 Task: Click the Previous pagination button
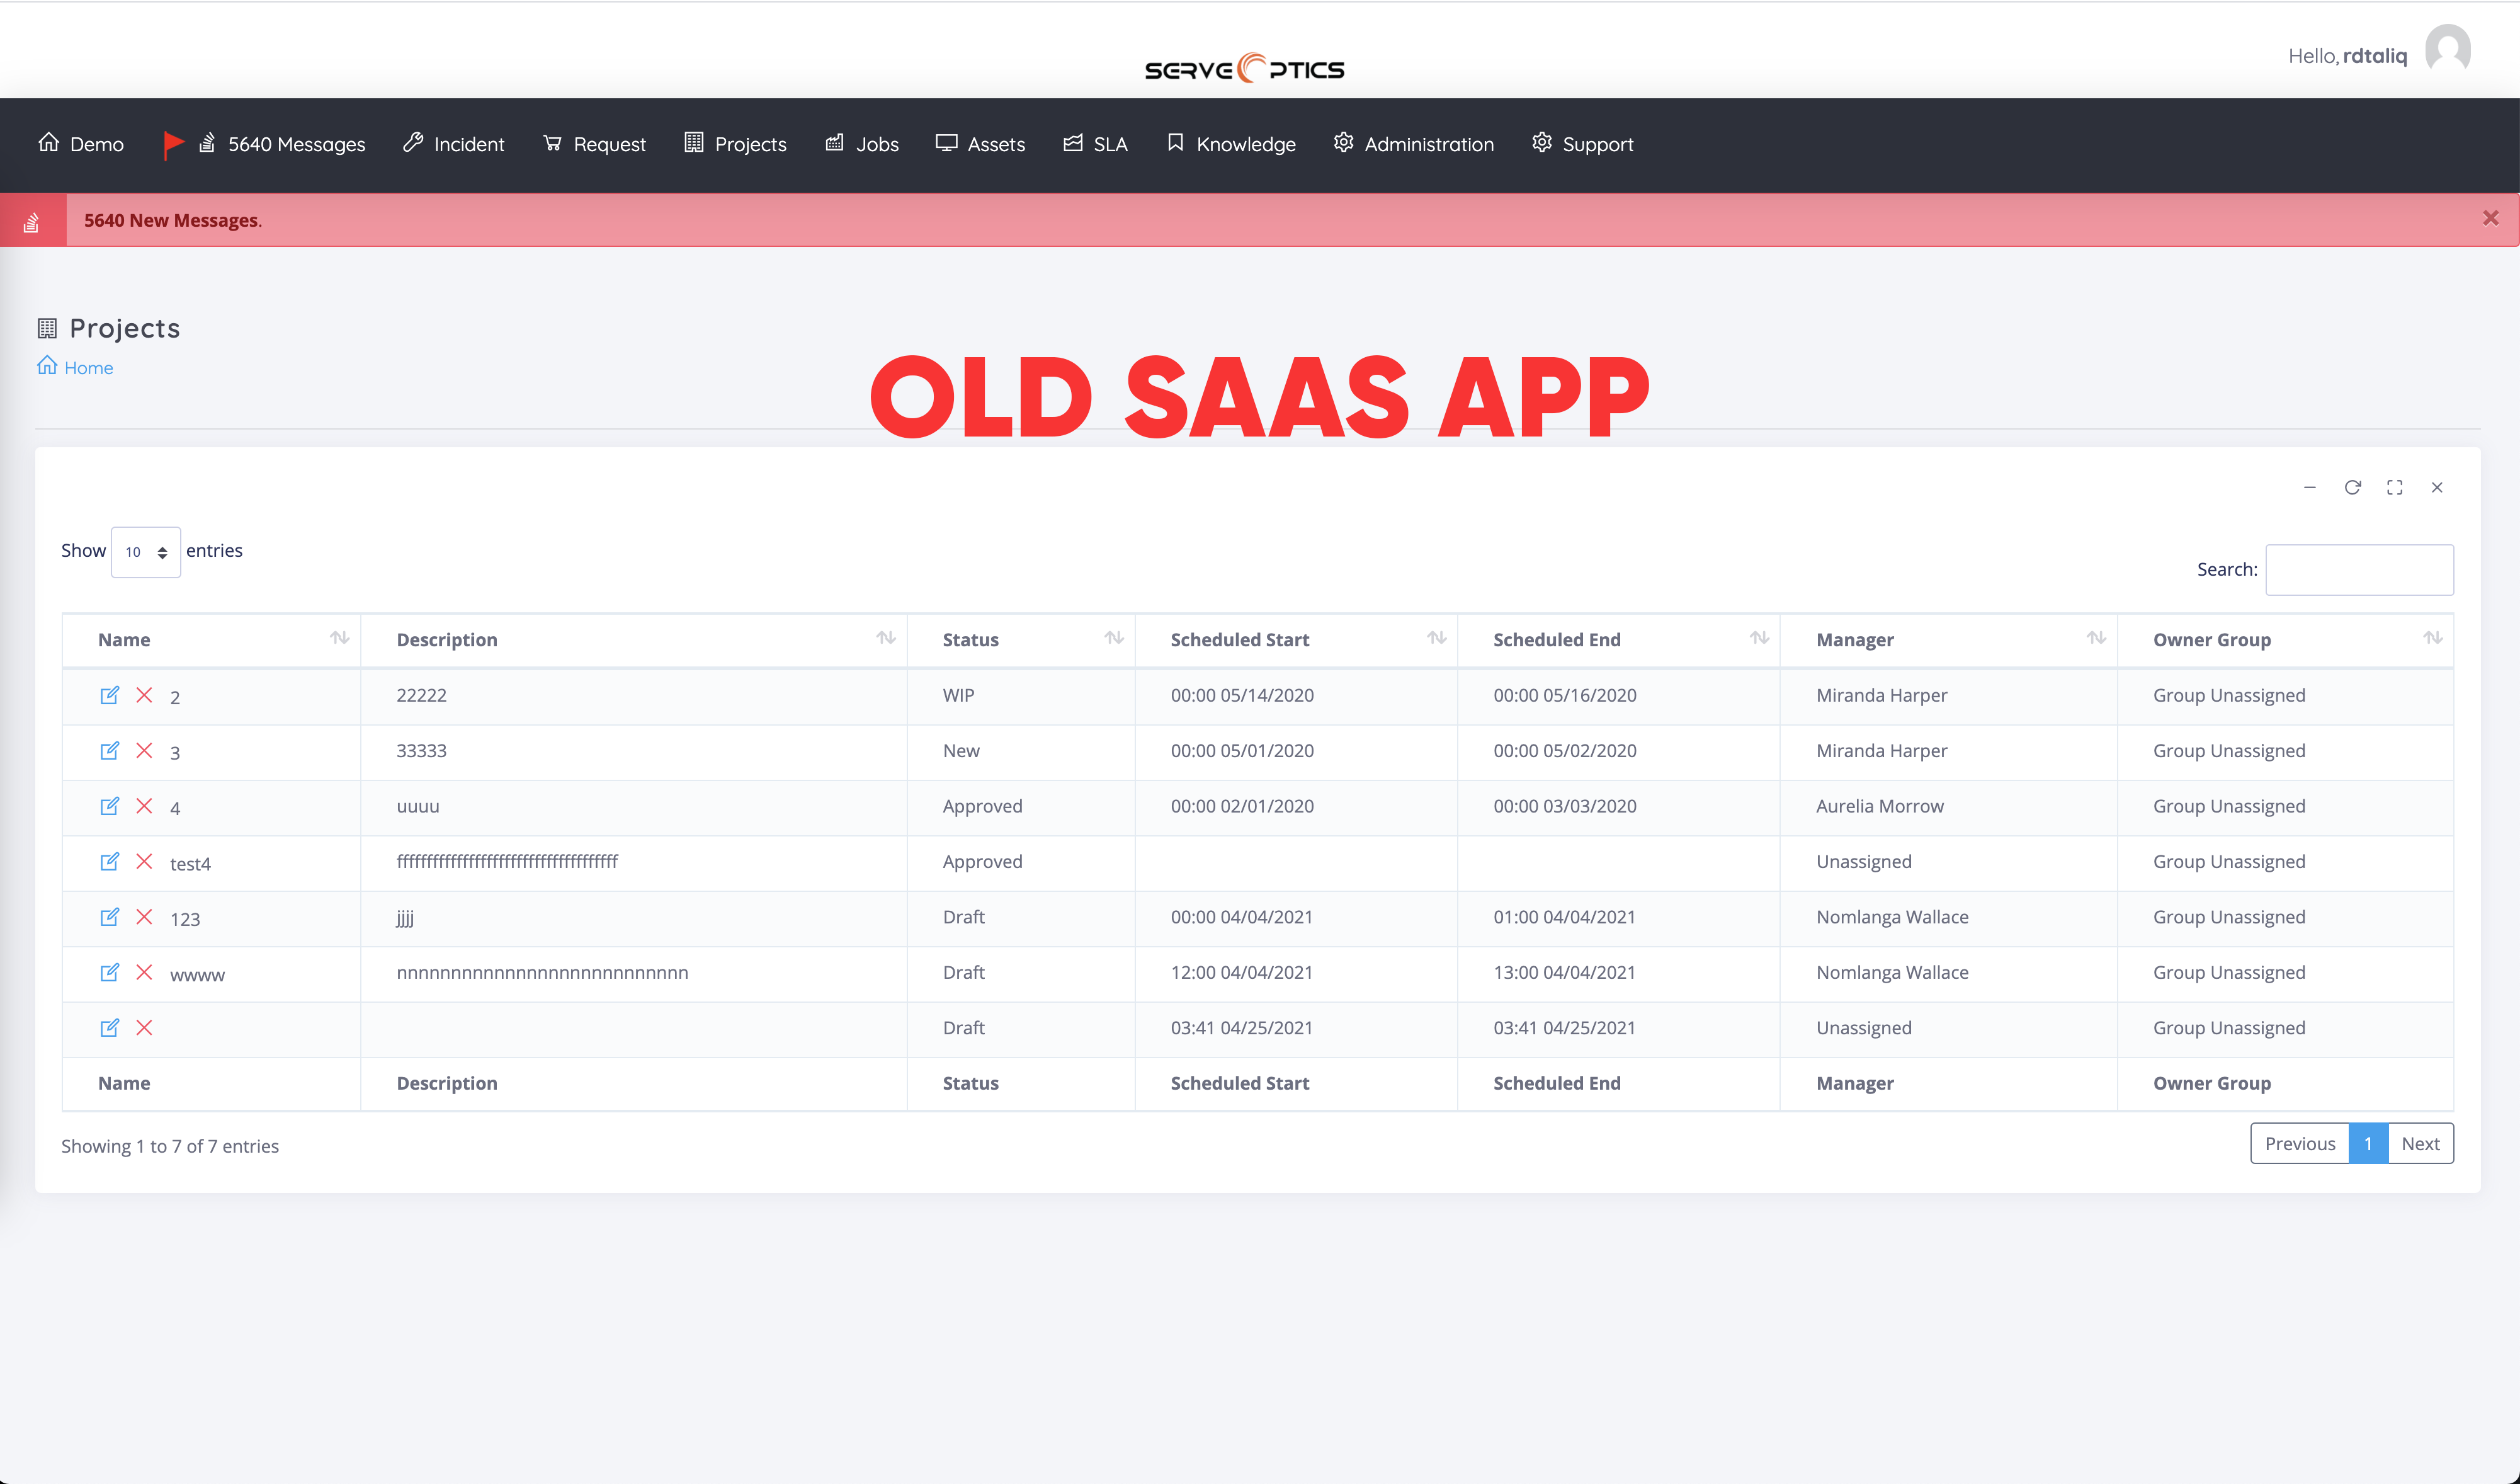click(x=2299, y=1143)
